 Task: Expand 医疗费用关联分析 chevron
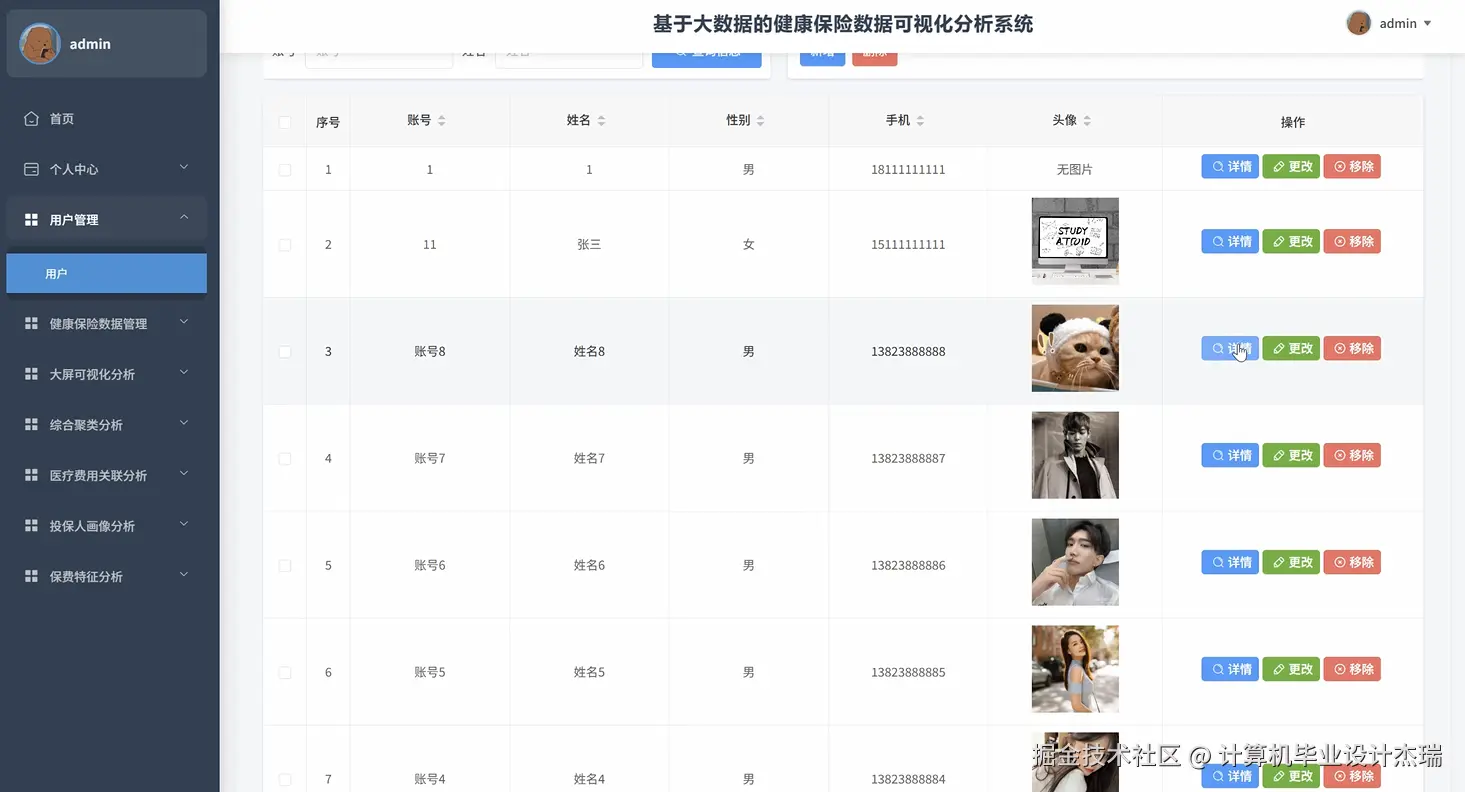click(184, 474)
